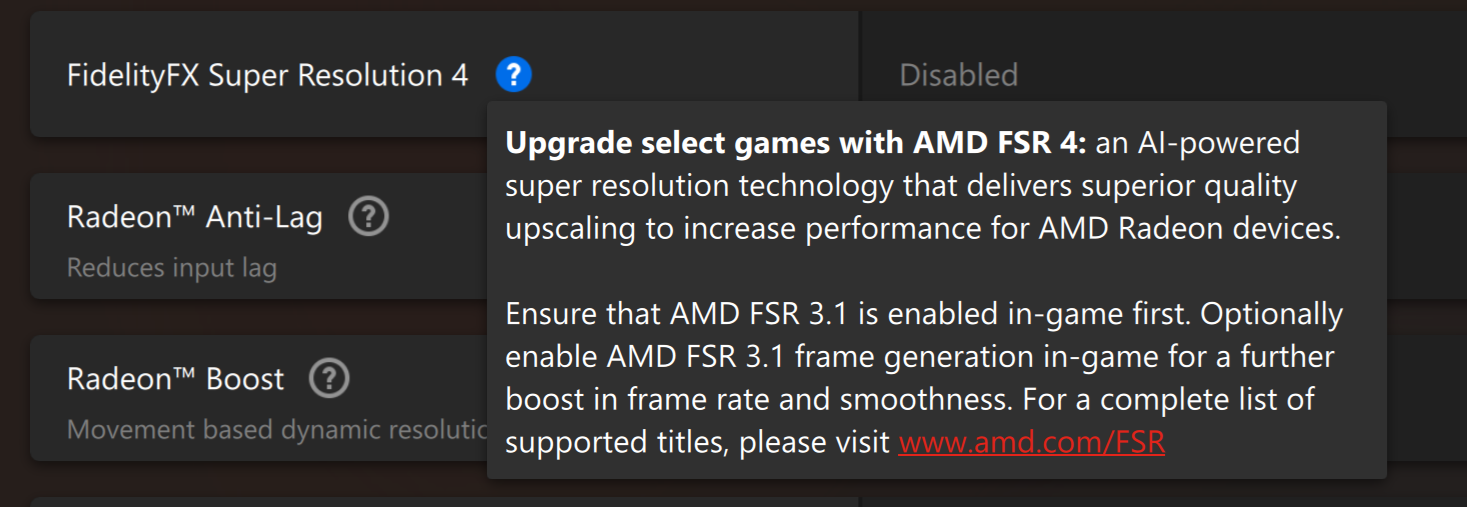Click Anti-Lag value panel right of tooltip
1467x507 pixels.
click(x=1427, y=236)
